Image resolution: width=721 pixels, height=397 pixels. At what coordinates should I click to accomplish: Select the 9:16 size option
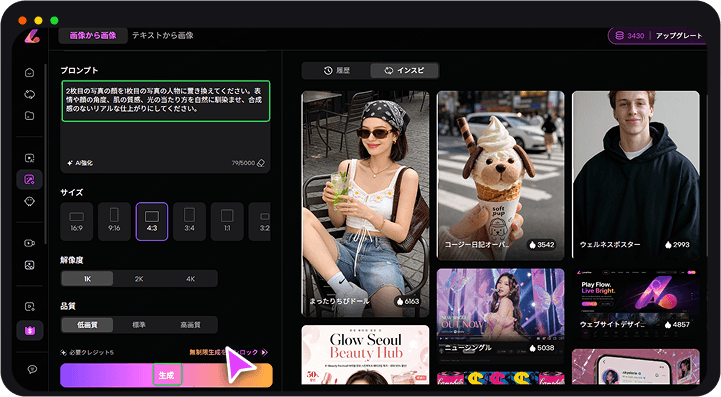(x=114, y=221)
